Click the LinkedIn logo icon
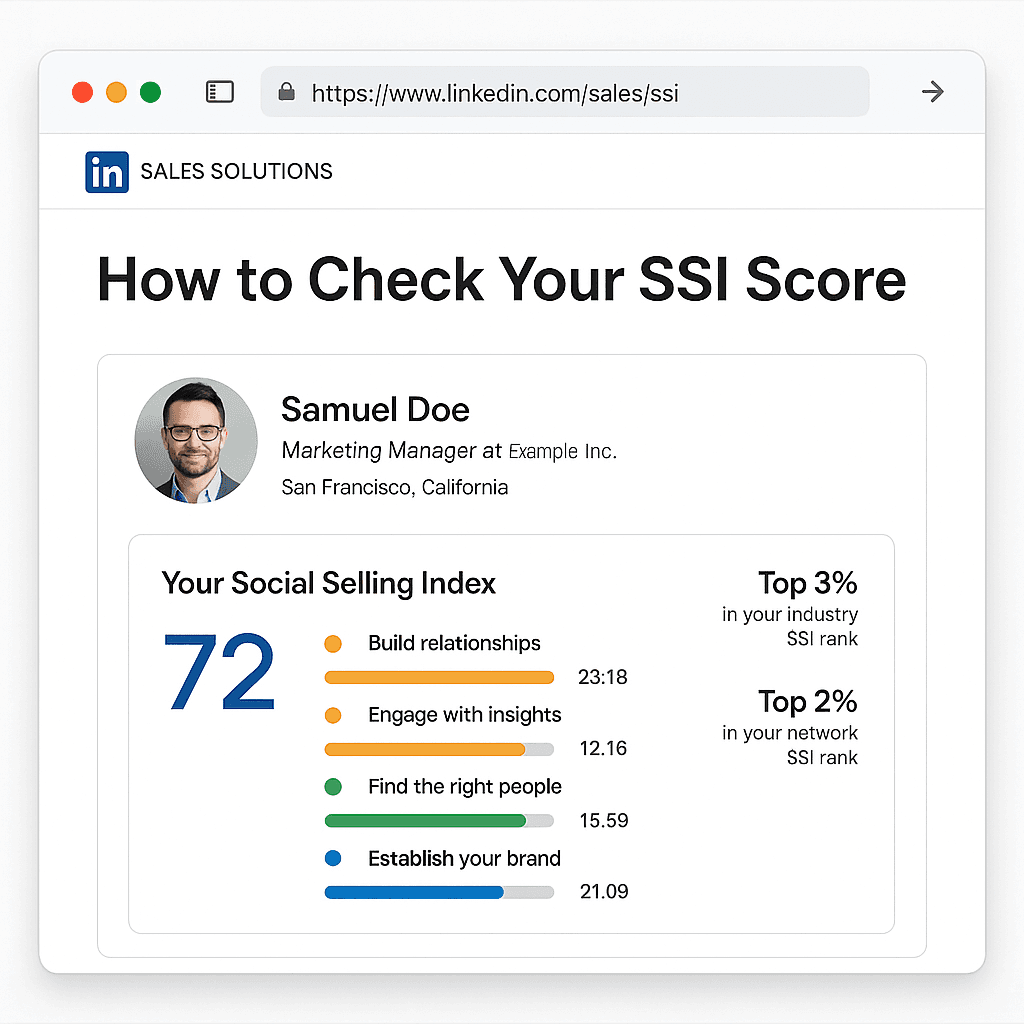Image resolution: width=1024 pixels, height=1024 pixels. tap(107, 172)
